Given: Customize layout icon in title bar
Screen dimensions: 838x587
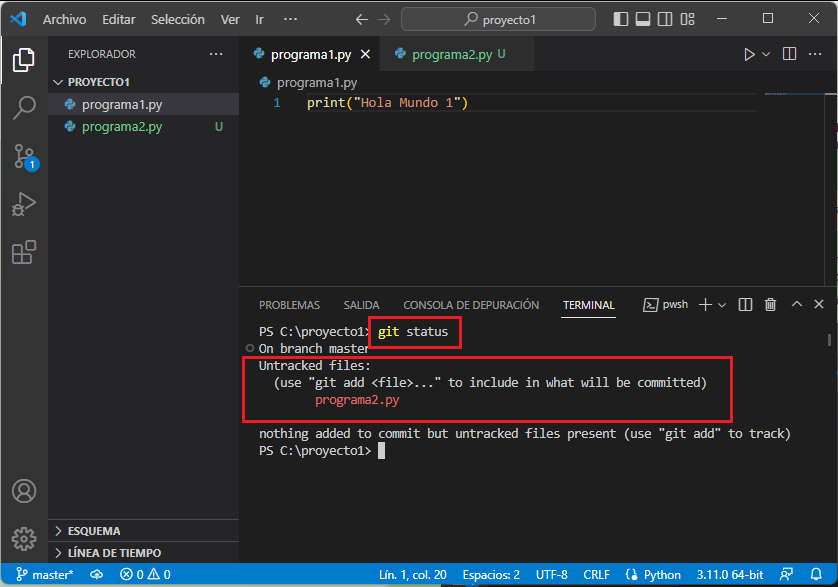Looking at the screenshot, I should tap(687, 19).
